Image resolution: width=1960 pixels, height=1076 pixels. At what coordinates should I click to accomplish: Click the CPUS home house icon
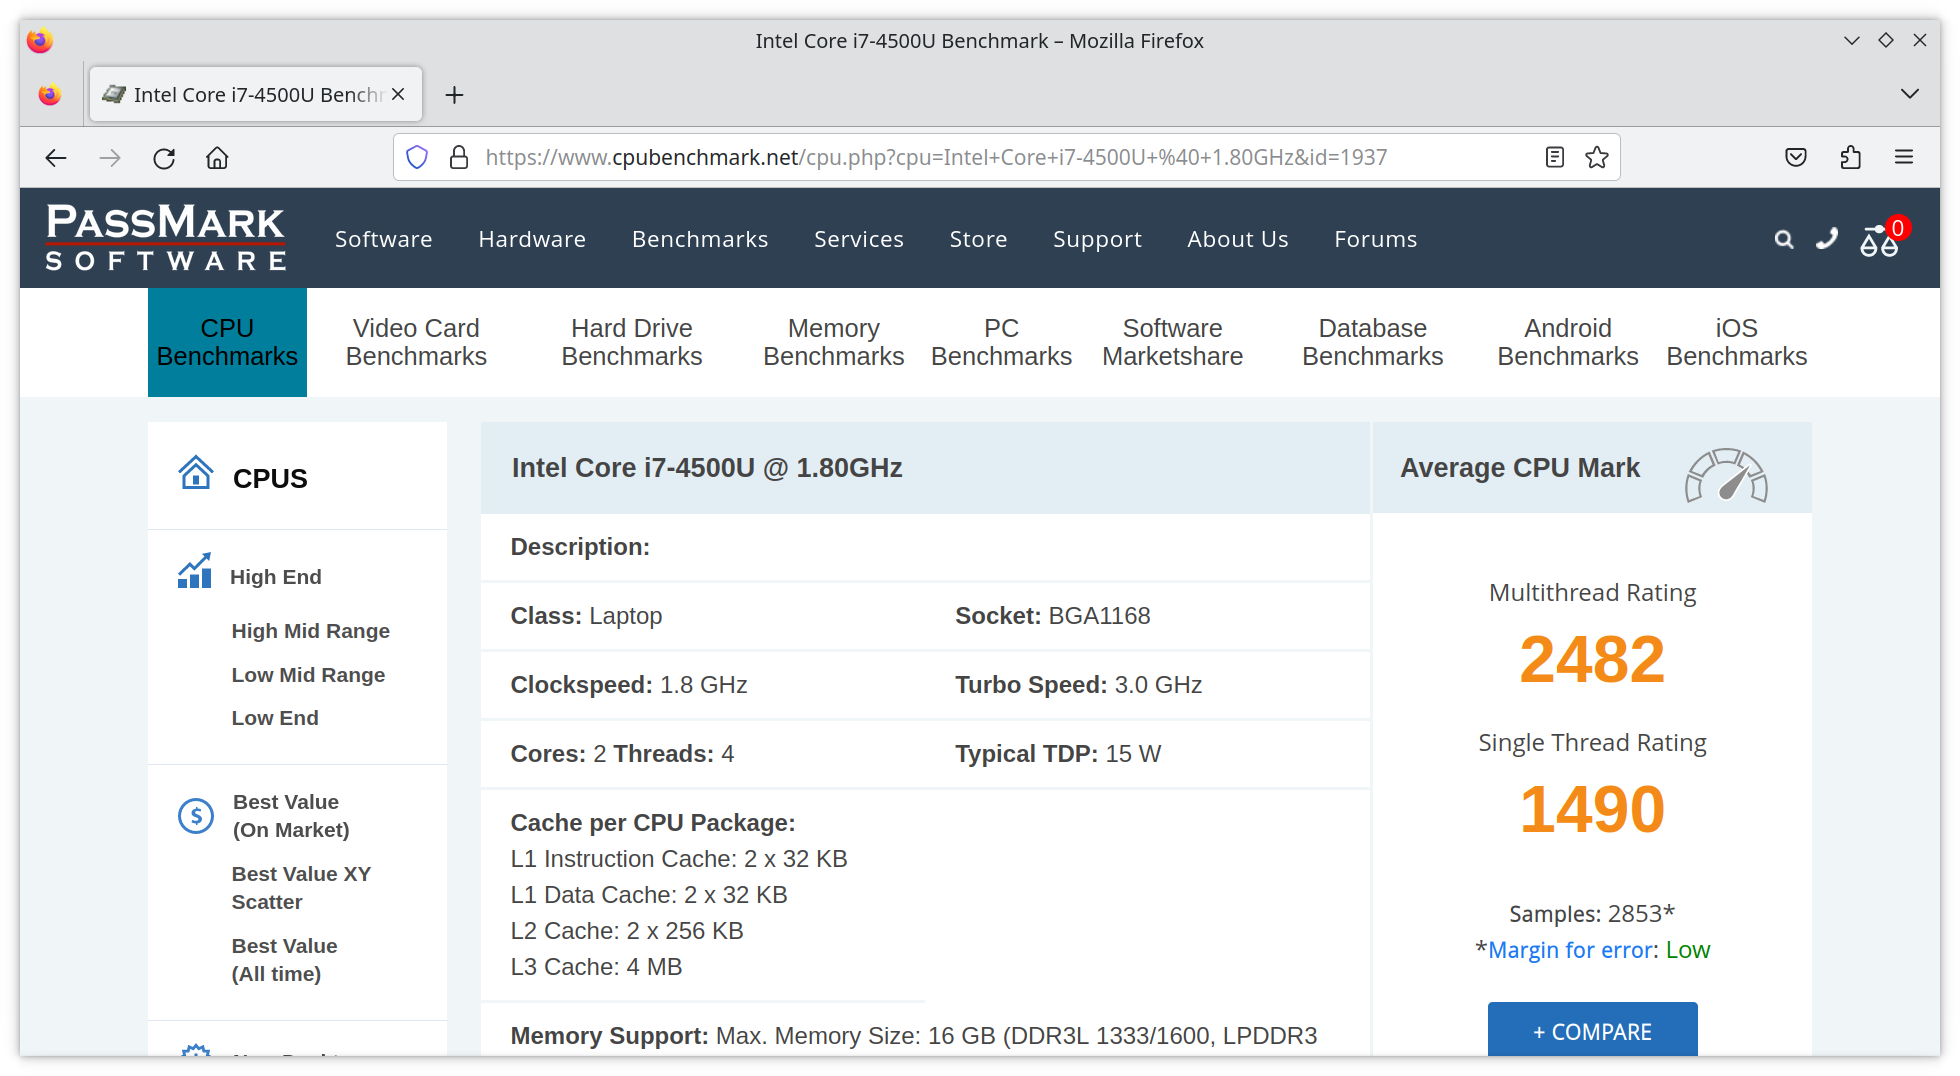click(196, 472)
